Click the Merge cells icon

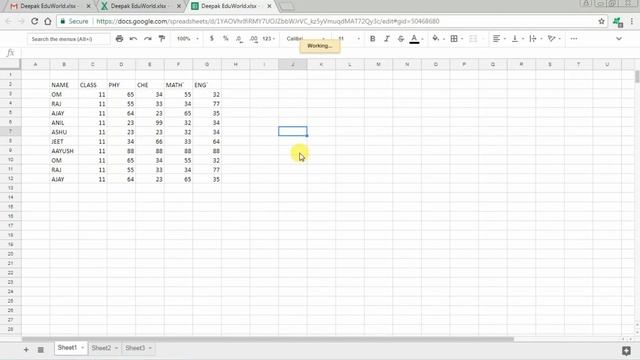pos(473,38)
